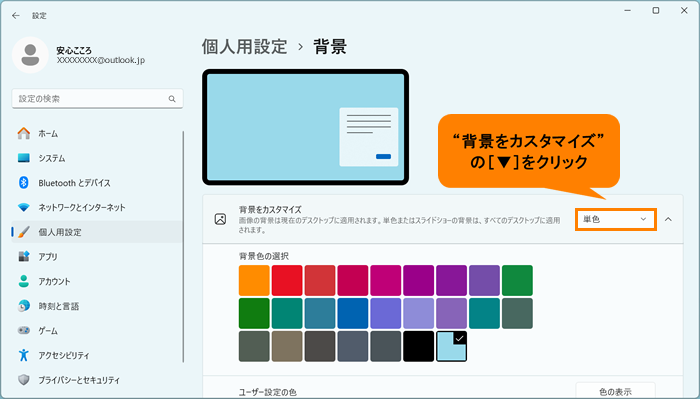Viewport: 700px width, 399px height.
Task: Minimize the settings window
Action: click(x=628, y=10)
